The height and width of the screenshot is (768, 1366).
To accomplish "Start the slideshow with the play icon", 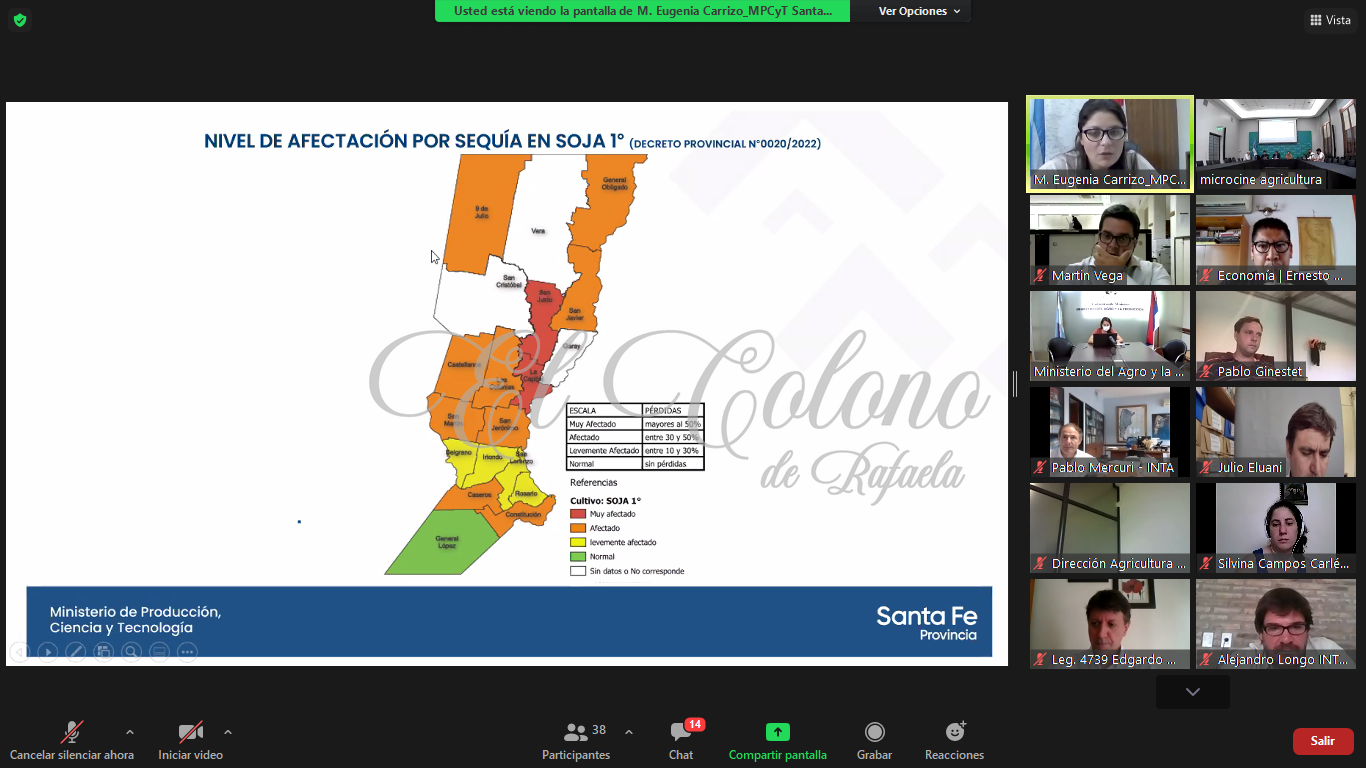I will pos(48,651).
